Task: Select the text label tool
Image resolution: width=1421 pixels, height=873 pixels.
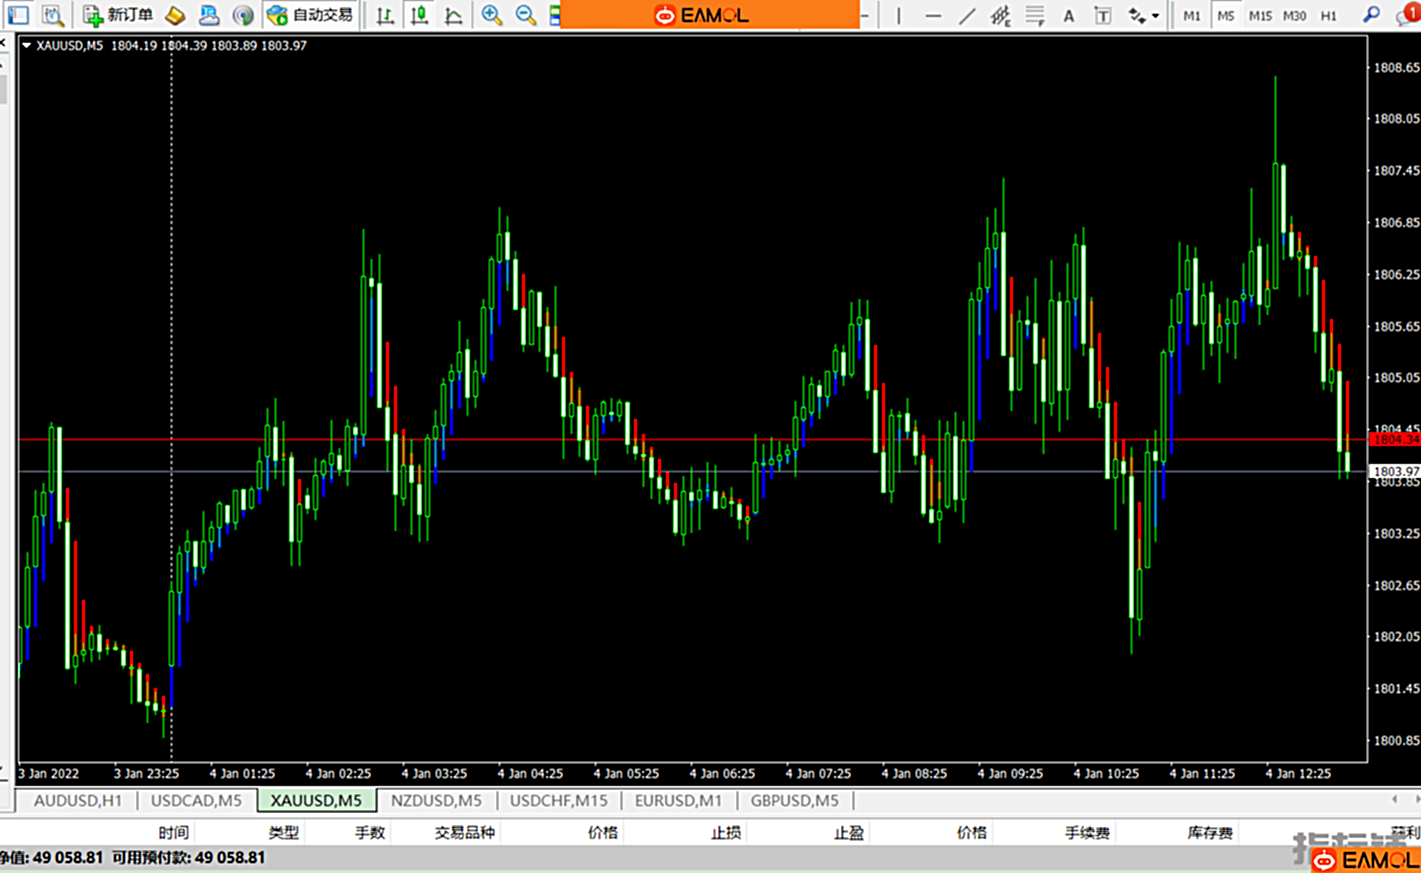Action: (x=1102, y=15)
